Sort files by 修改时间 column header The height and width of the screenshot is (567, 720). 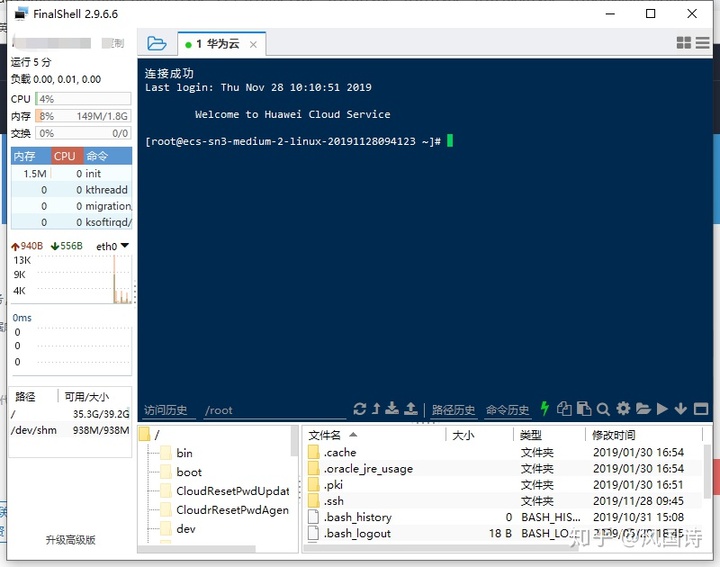coord(644,435)
